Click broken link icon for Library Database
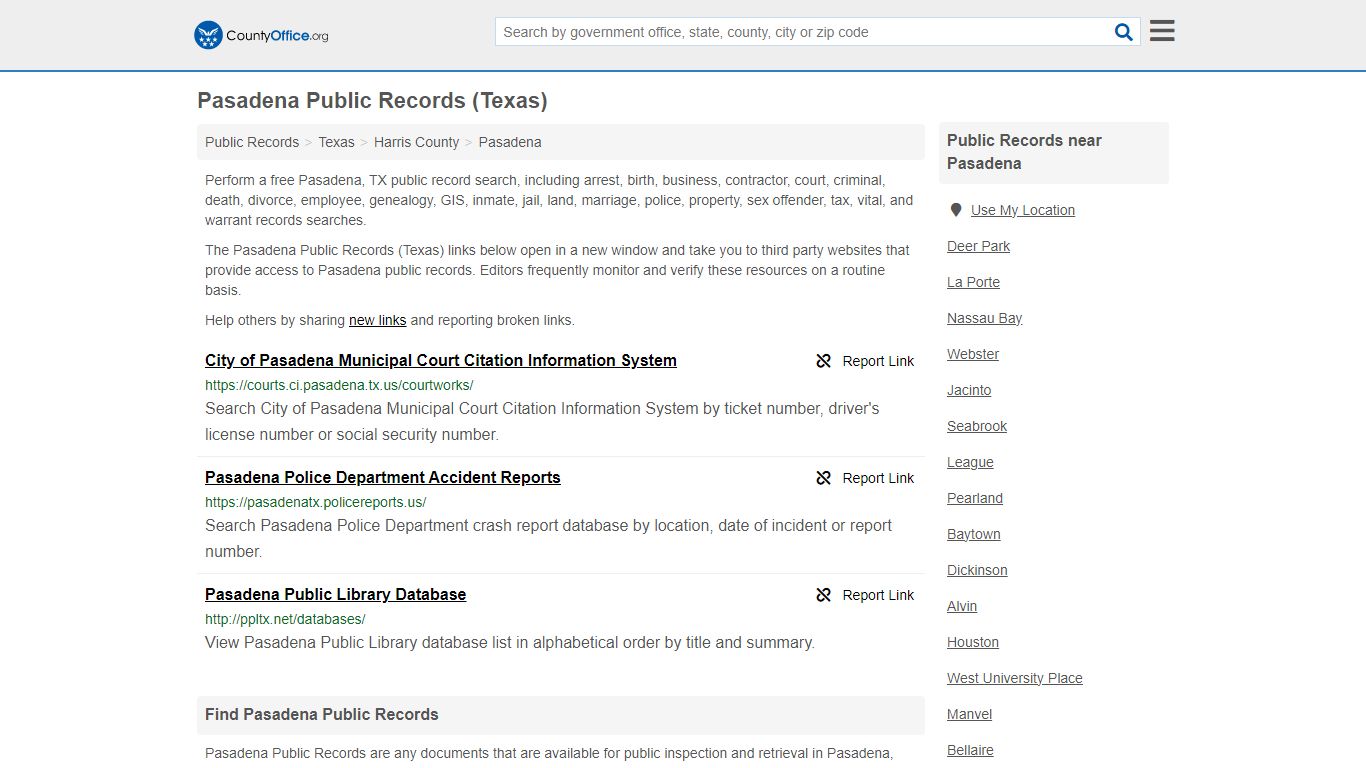Viewport: 1366px width, 768px height. (824, 595)
